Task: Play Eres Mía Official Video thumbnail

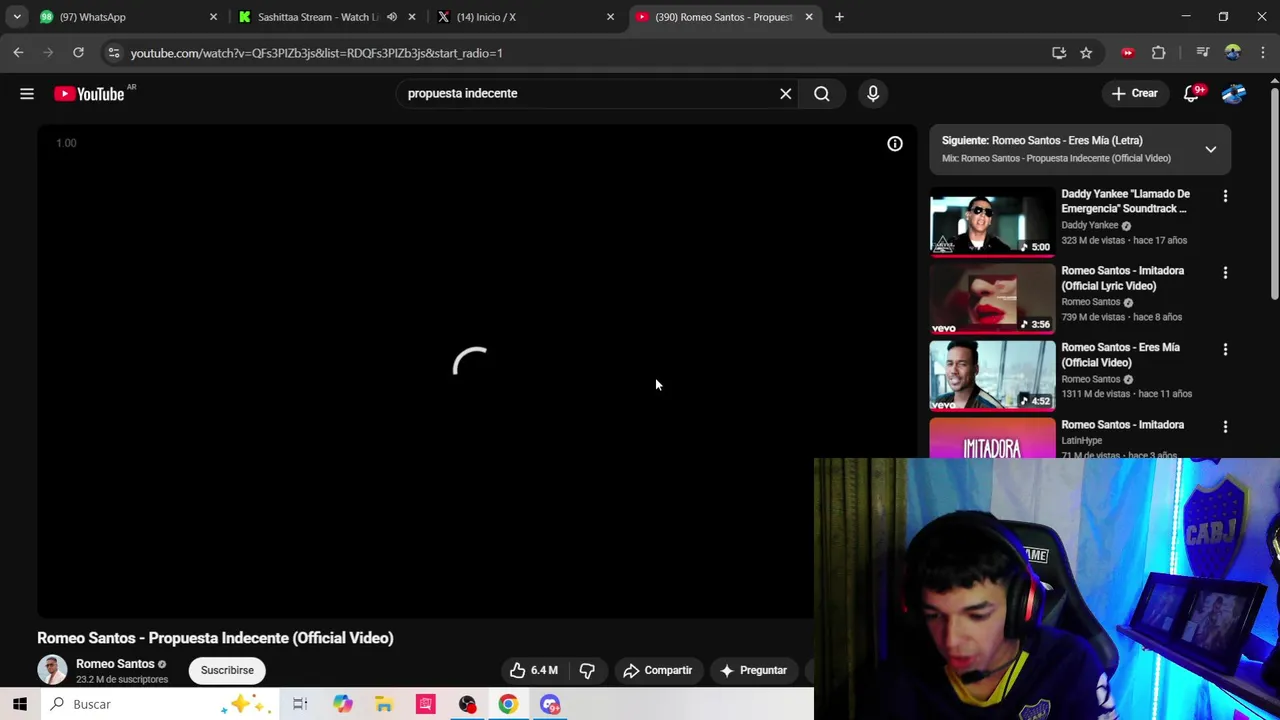Action: [992, 376]
